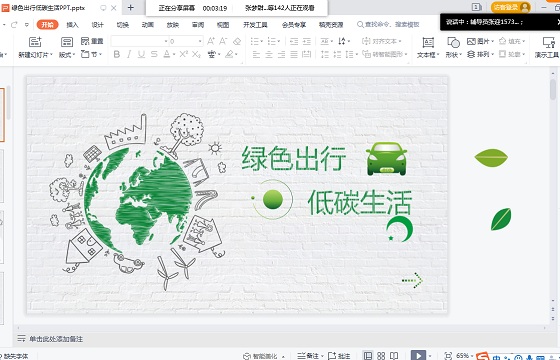Select the Slide Show (放映) ribbon tab

click(x=172, y=25)
